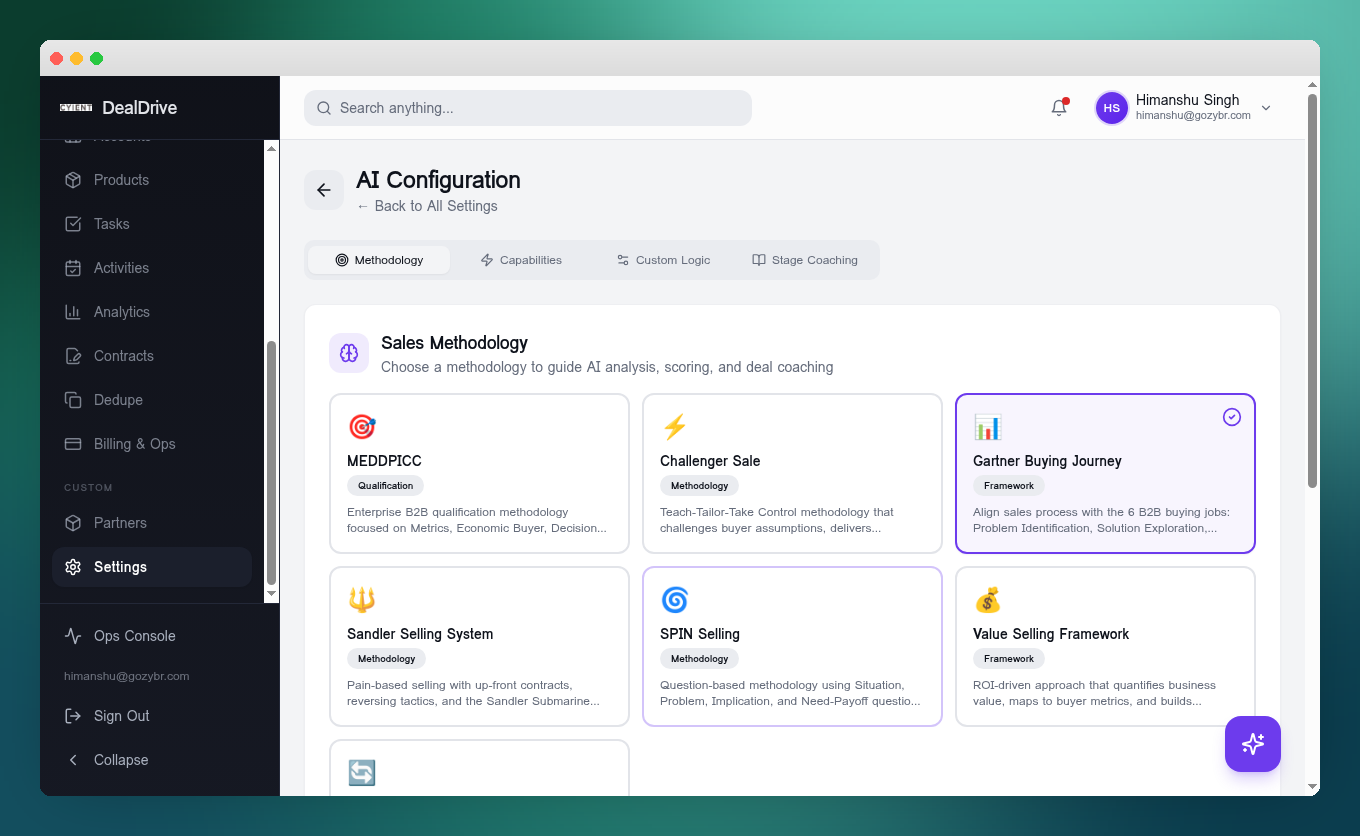The image size is (1360, 836).
Task: Click the notification bell icon
Action: pyautogui.click(x=1059, y=108)
